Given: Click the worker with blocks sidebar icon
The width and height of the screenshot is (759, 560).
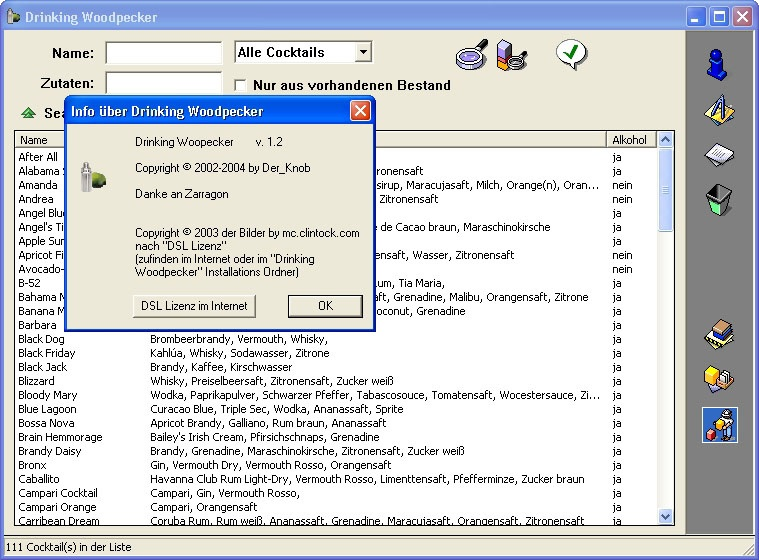Looking at the screenshot, I should [720, 425].
